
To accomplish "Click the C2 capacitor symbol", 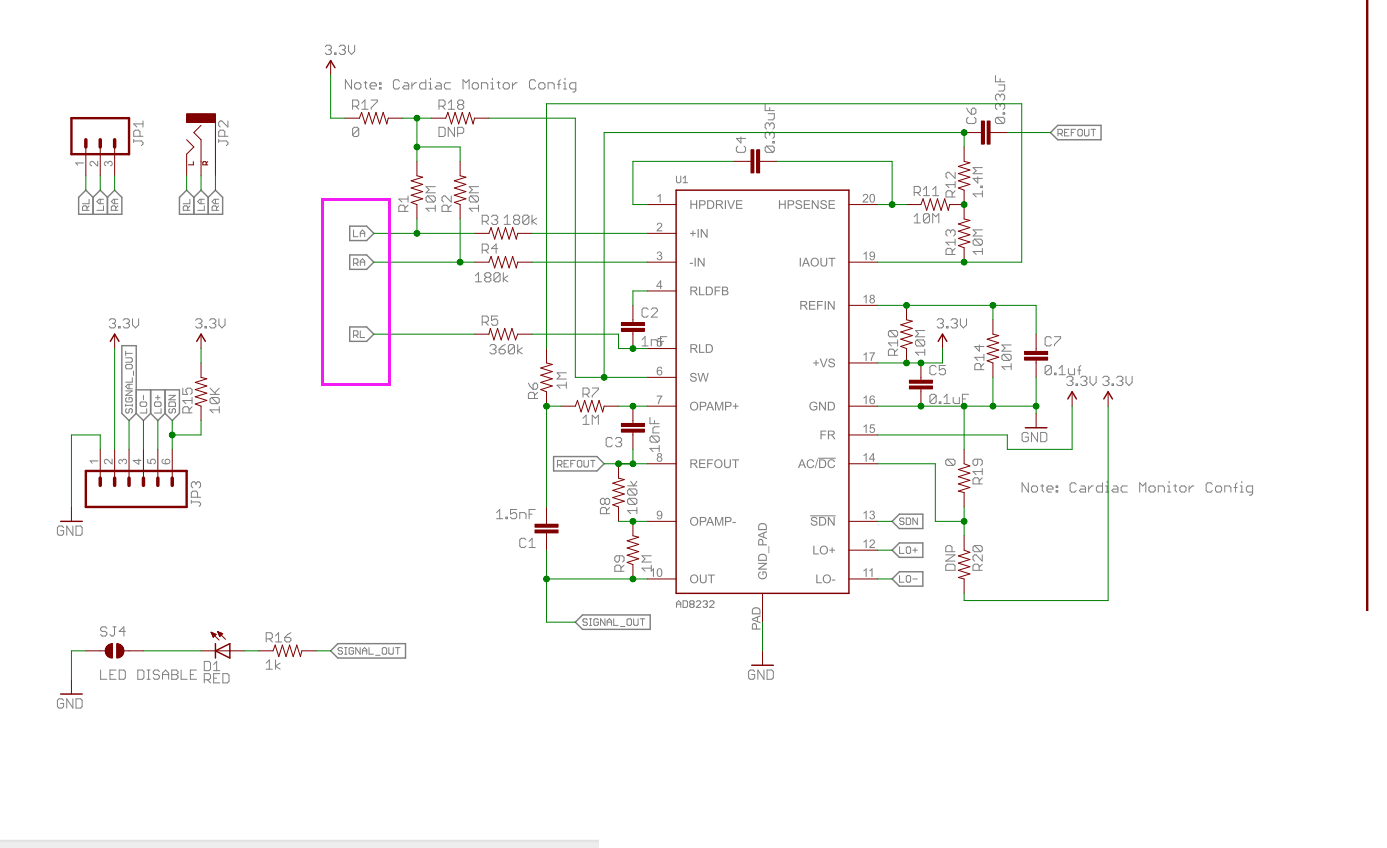I will [x=632, y=326].
